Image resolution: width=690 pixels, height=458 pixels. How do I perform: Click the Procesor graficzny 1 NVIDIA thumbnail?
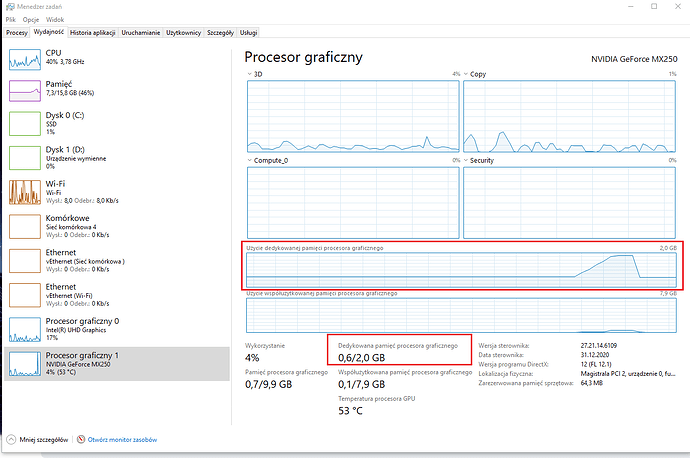24,362
